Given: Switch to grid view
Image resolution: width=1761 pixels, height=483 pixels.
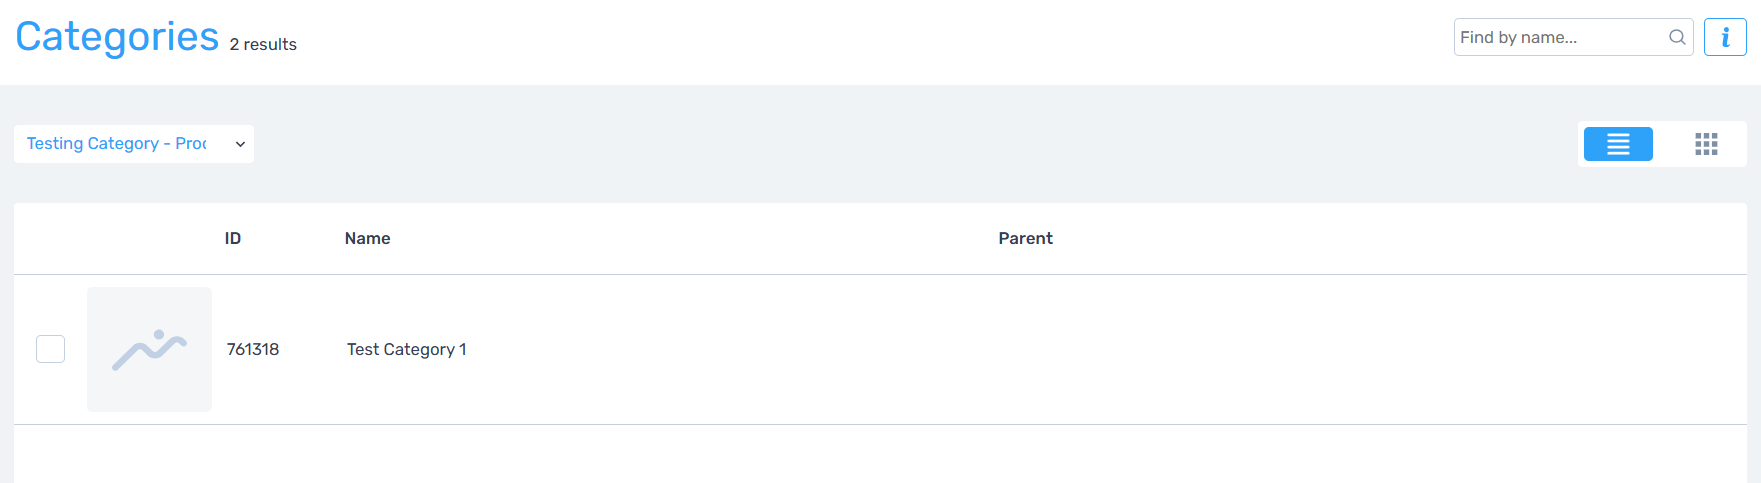Looking at the screenshot, I should coord(1706,144).
